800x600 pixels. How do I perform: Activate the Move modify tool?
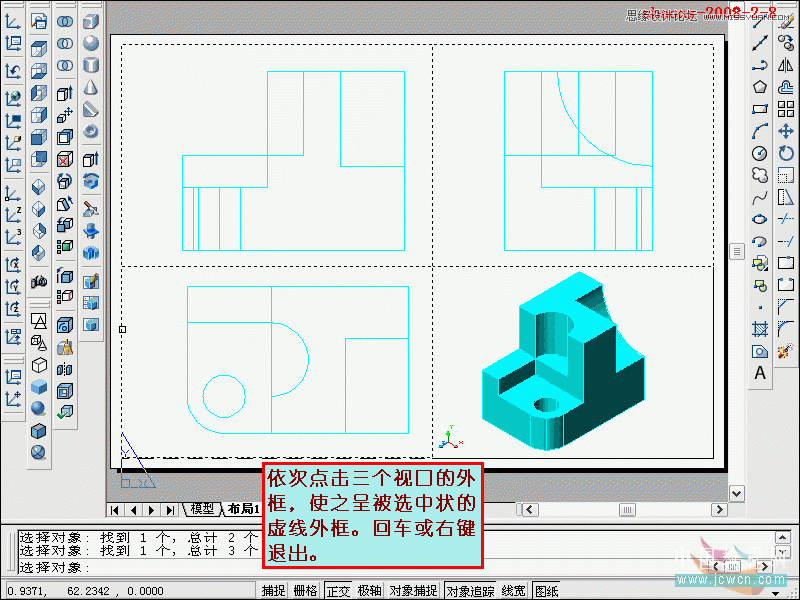786,131
